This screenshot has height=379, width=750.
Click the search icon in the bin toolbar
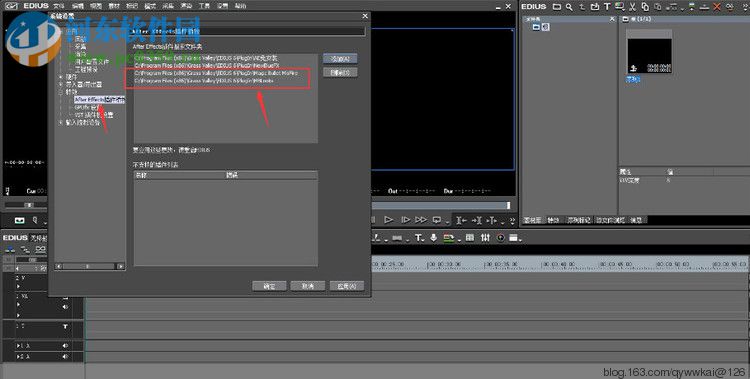point(569,7)
